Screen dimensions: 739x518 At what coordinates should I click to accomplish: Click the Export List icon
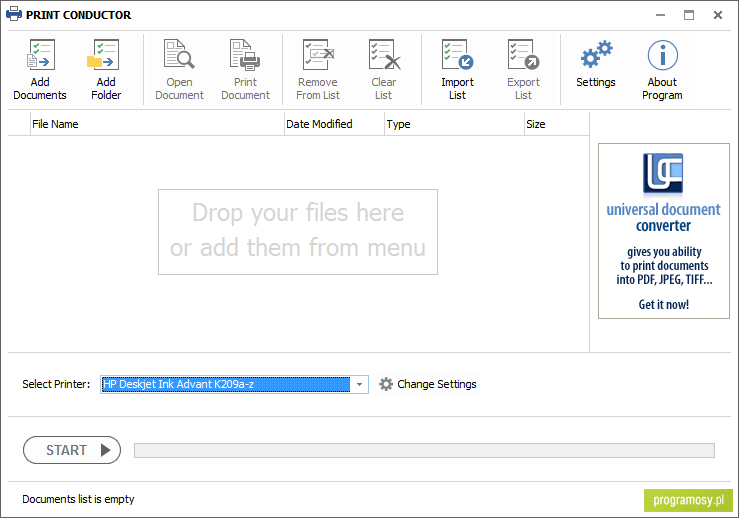[x=523, y=55]
